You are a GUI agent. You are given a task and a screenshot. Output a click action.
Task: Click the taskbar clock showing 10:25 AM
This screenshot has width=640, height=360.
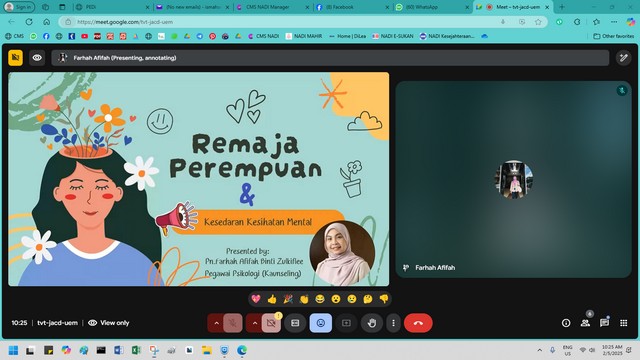612,350
